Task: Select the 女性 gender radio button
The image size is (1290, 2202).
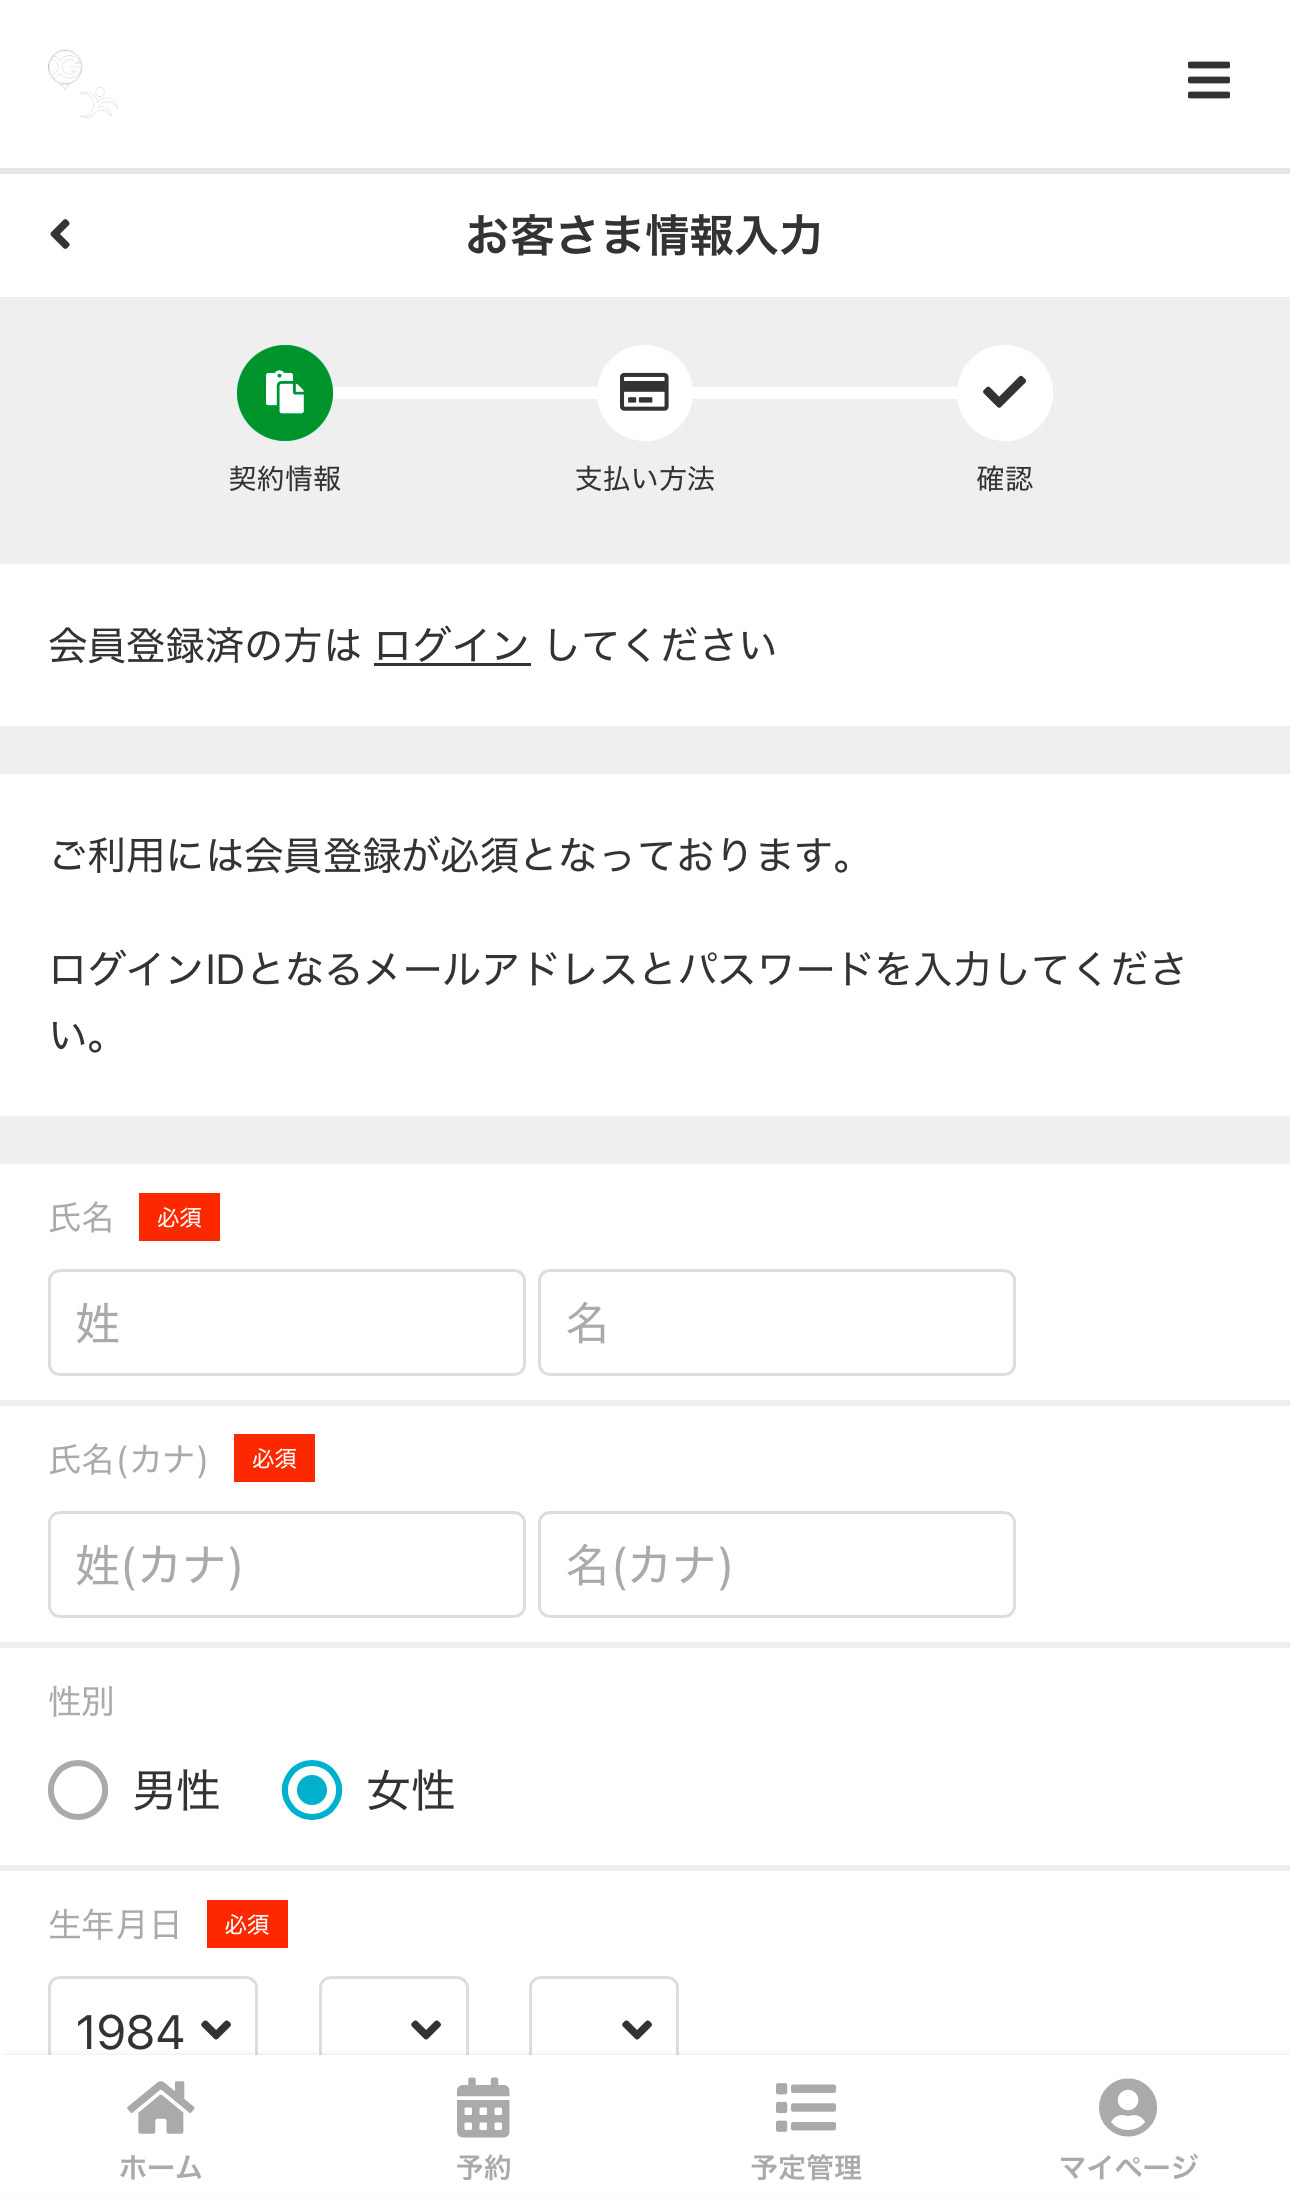Action: (x=313, y=1790)
